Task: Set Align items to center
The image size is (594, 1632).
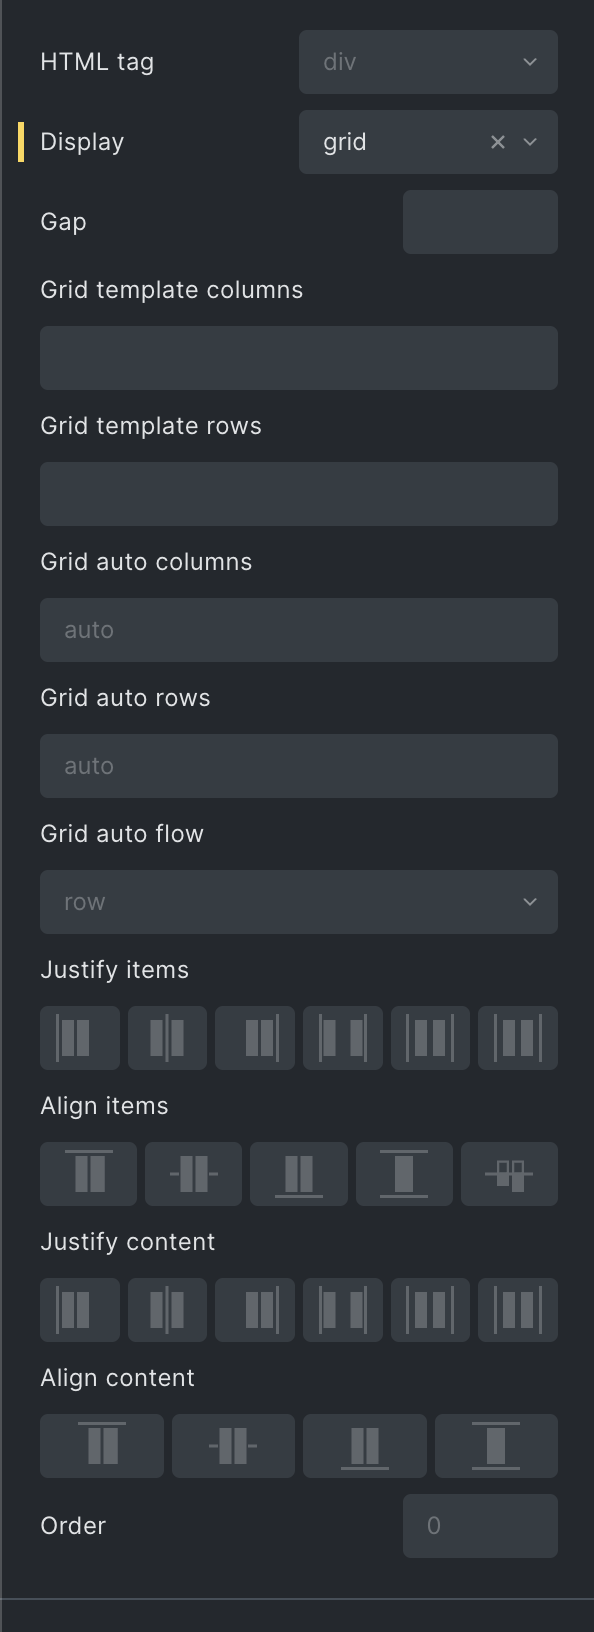Action: click(194, 1174)
